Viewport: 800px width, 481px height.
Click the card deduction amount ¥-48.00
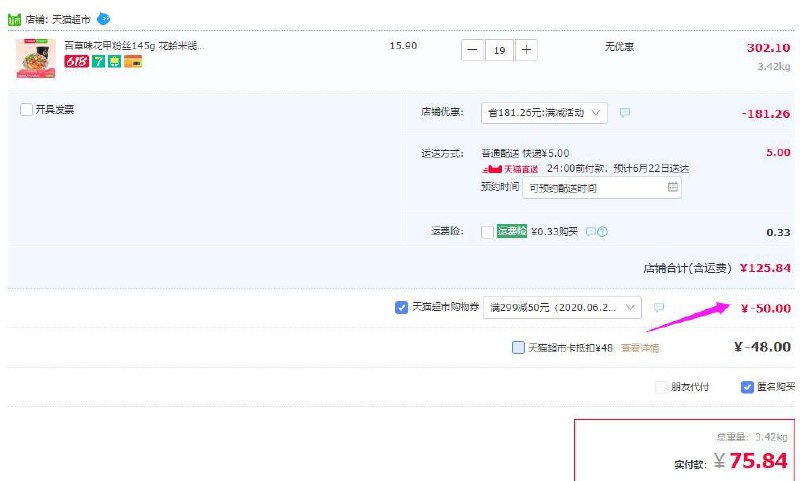(x=762, y=347)
